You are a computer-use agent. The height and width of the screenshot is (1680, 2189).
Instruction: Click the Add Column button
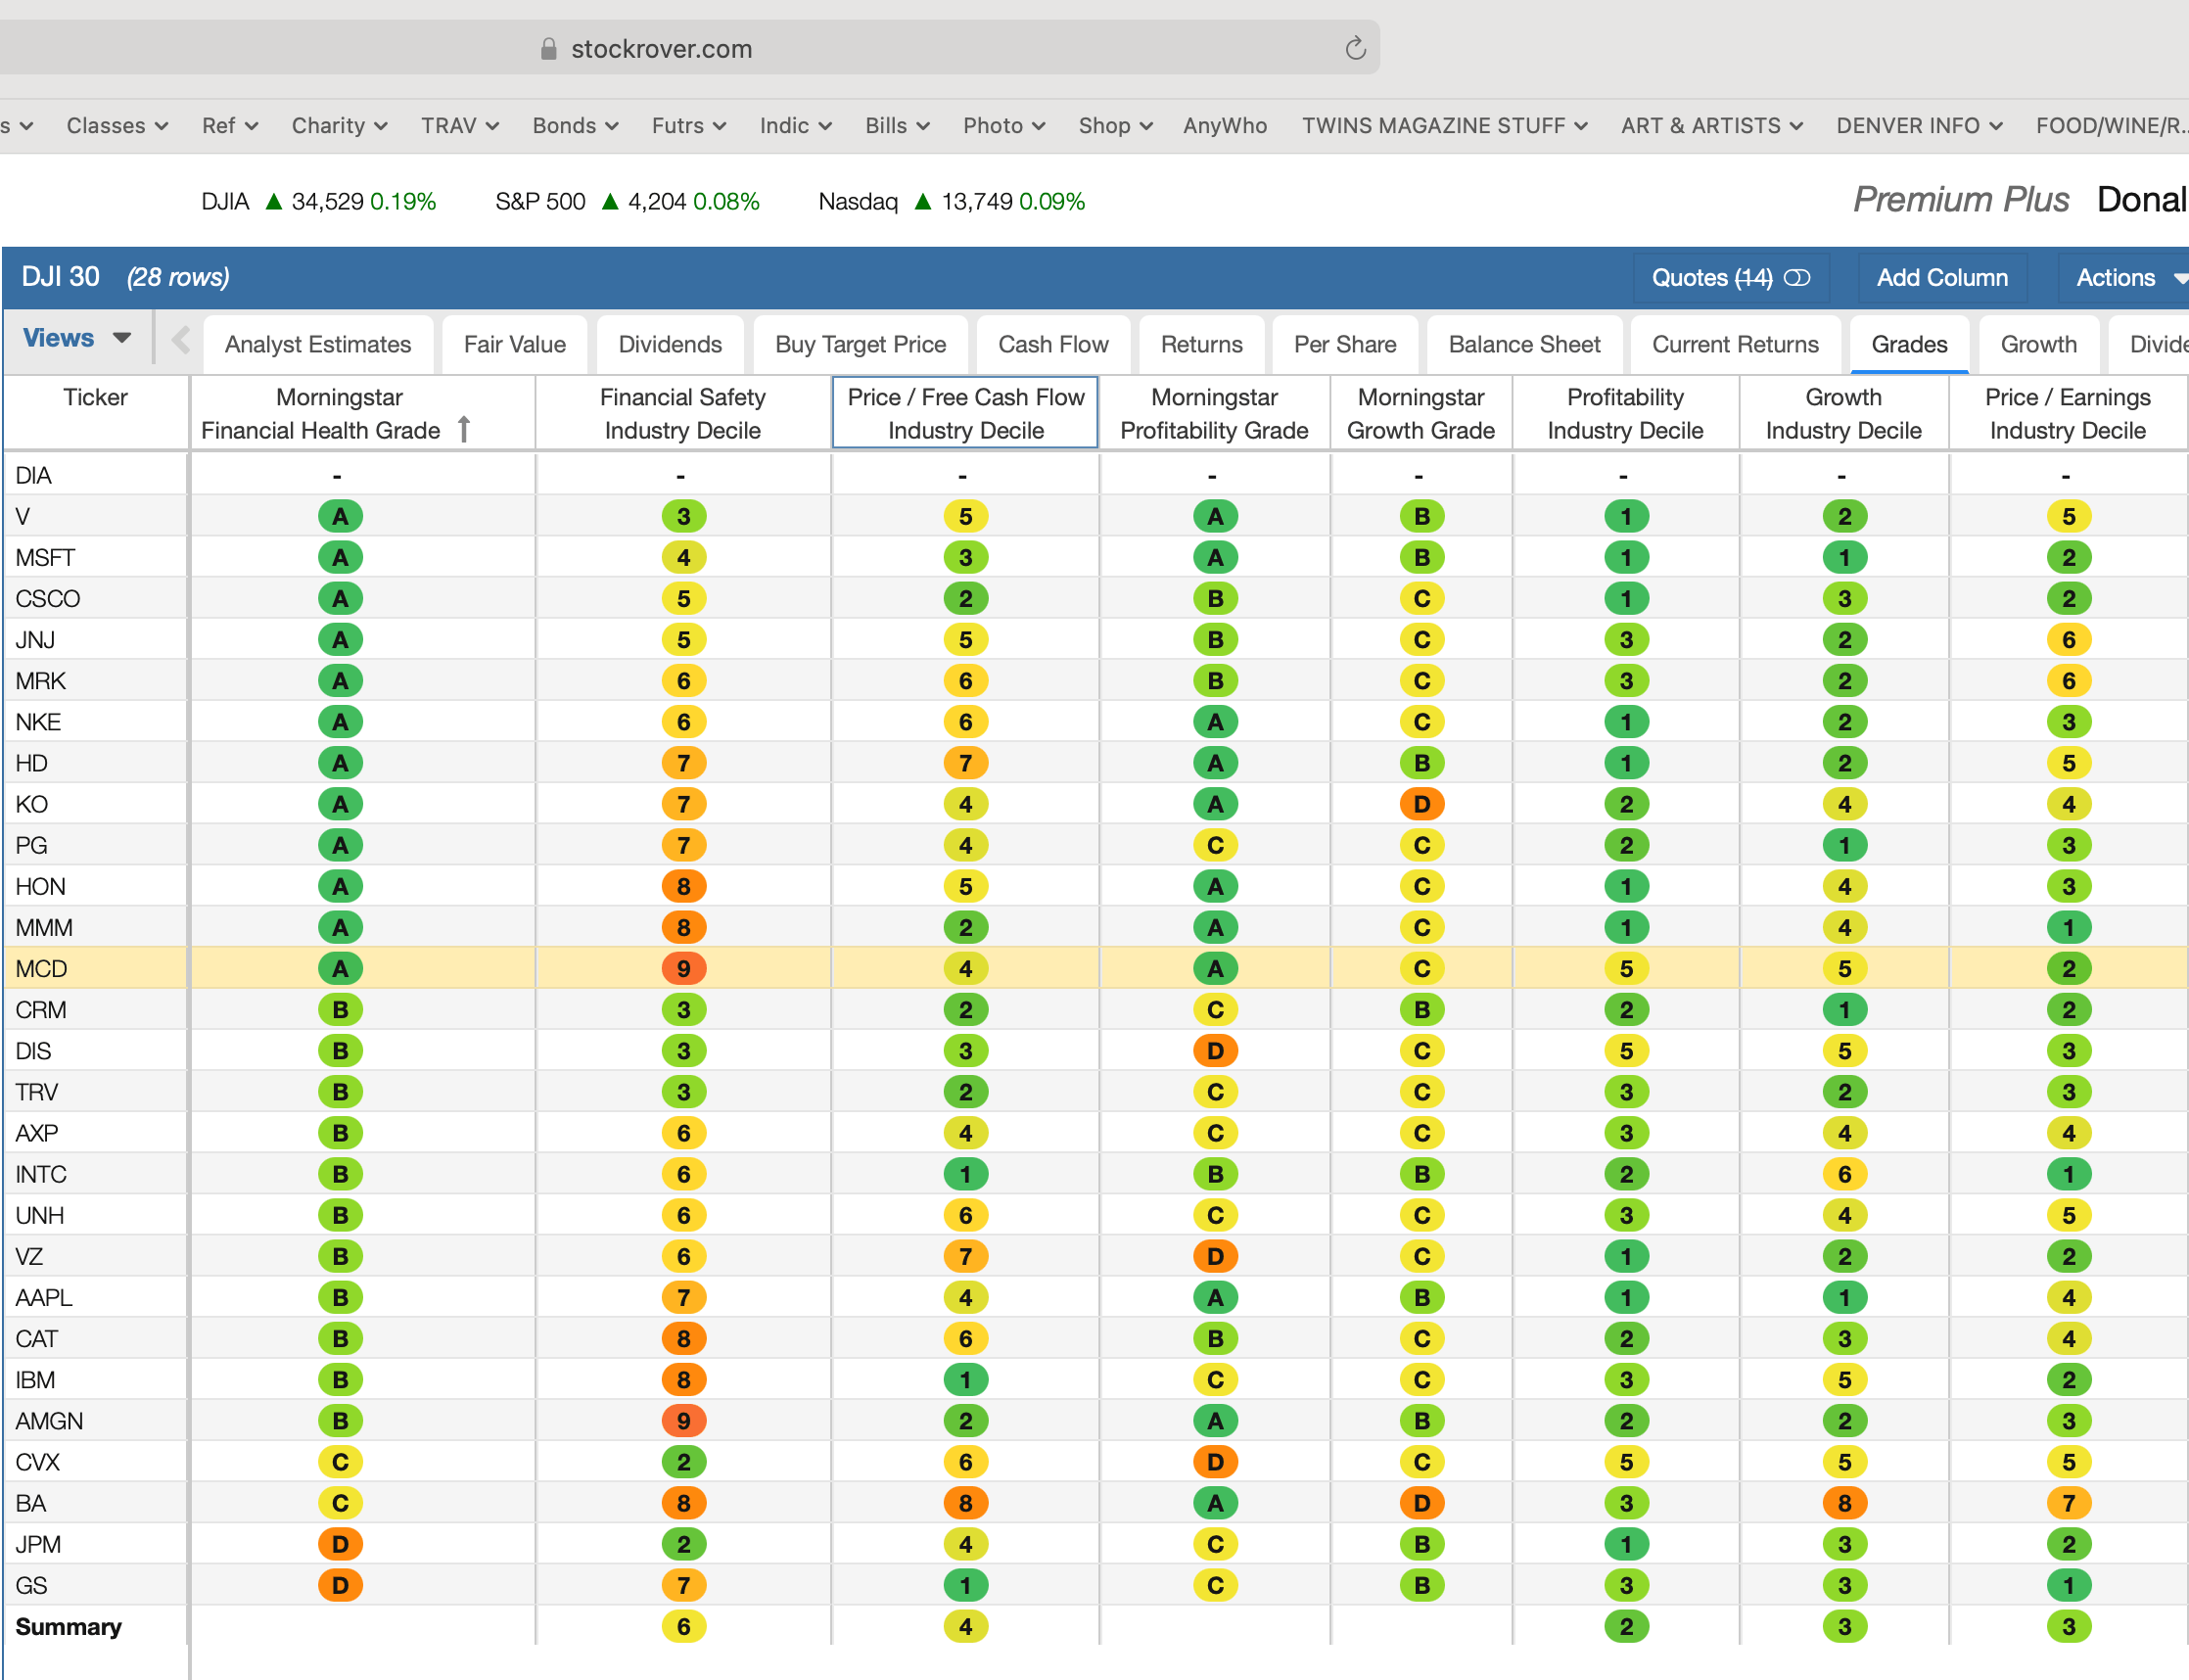pos(1942,278)
